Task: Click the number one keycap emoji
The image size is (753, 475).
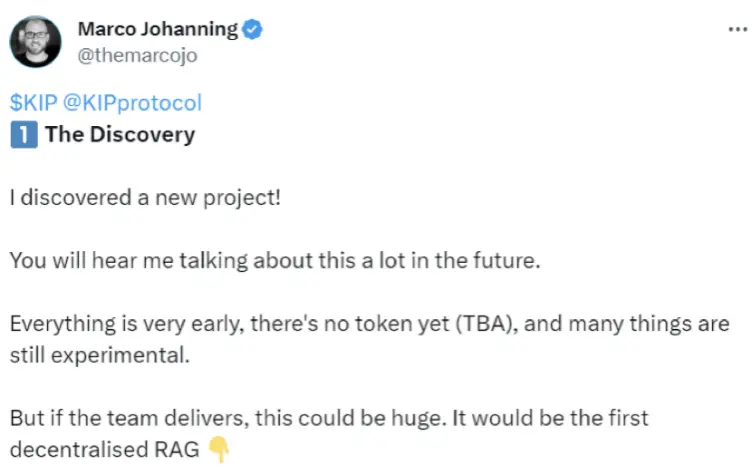Action: coord(24,134)
